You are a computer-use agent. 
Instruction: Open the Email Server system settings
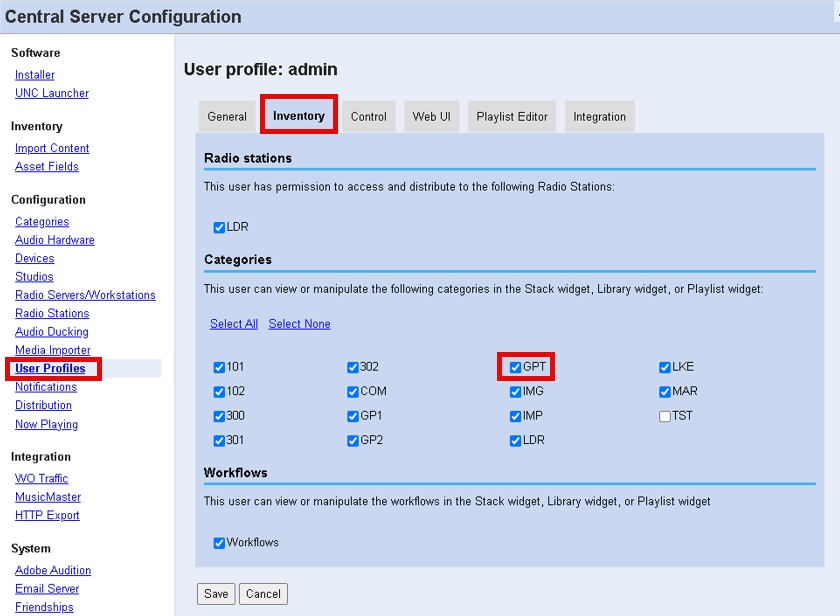click(47, 589)
